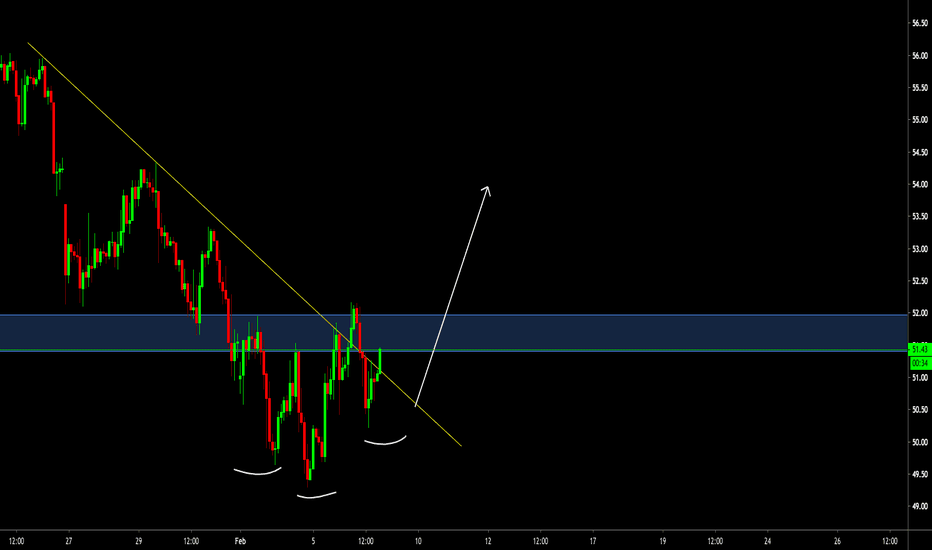Pick the 53.50 value on price axis
The image size is (932, 550).
[920, 217]
